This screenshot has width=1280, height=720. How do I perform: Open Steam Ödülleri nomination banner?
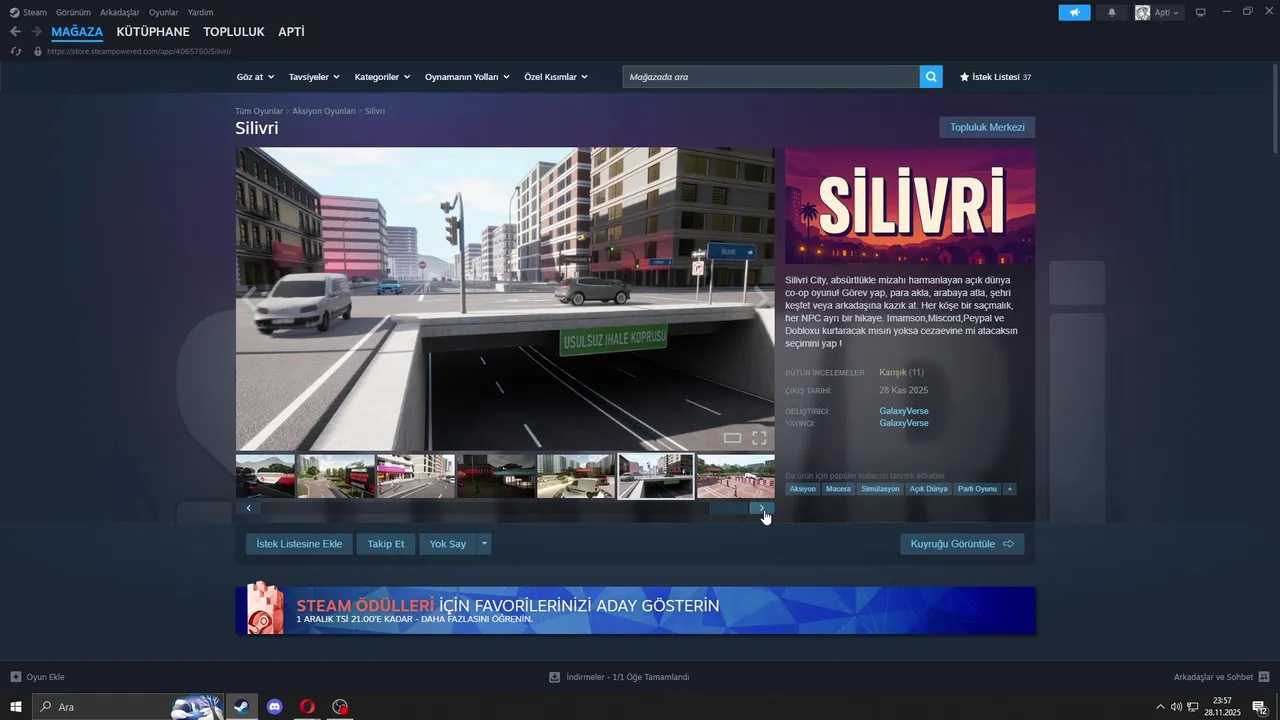click(x=636, y=610)
